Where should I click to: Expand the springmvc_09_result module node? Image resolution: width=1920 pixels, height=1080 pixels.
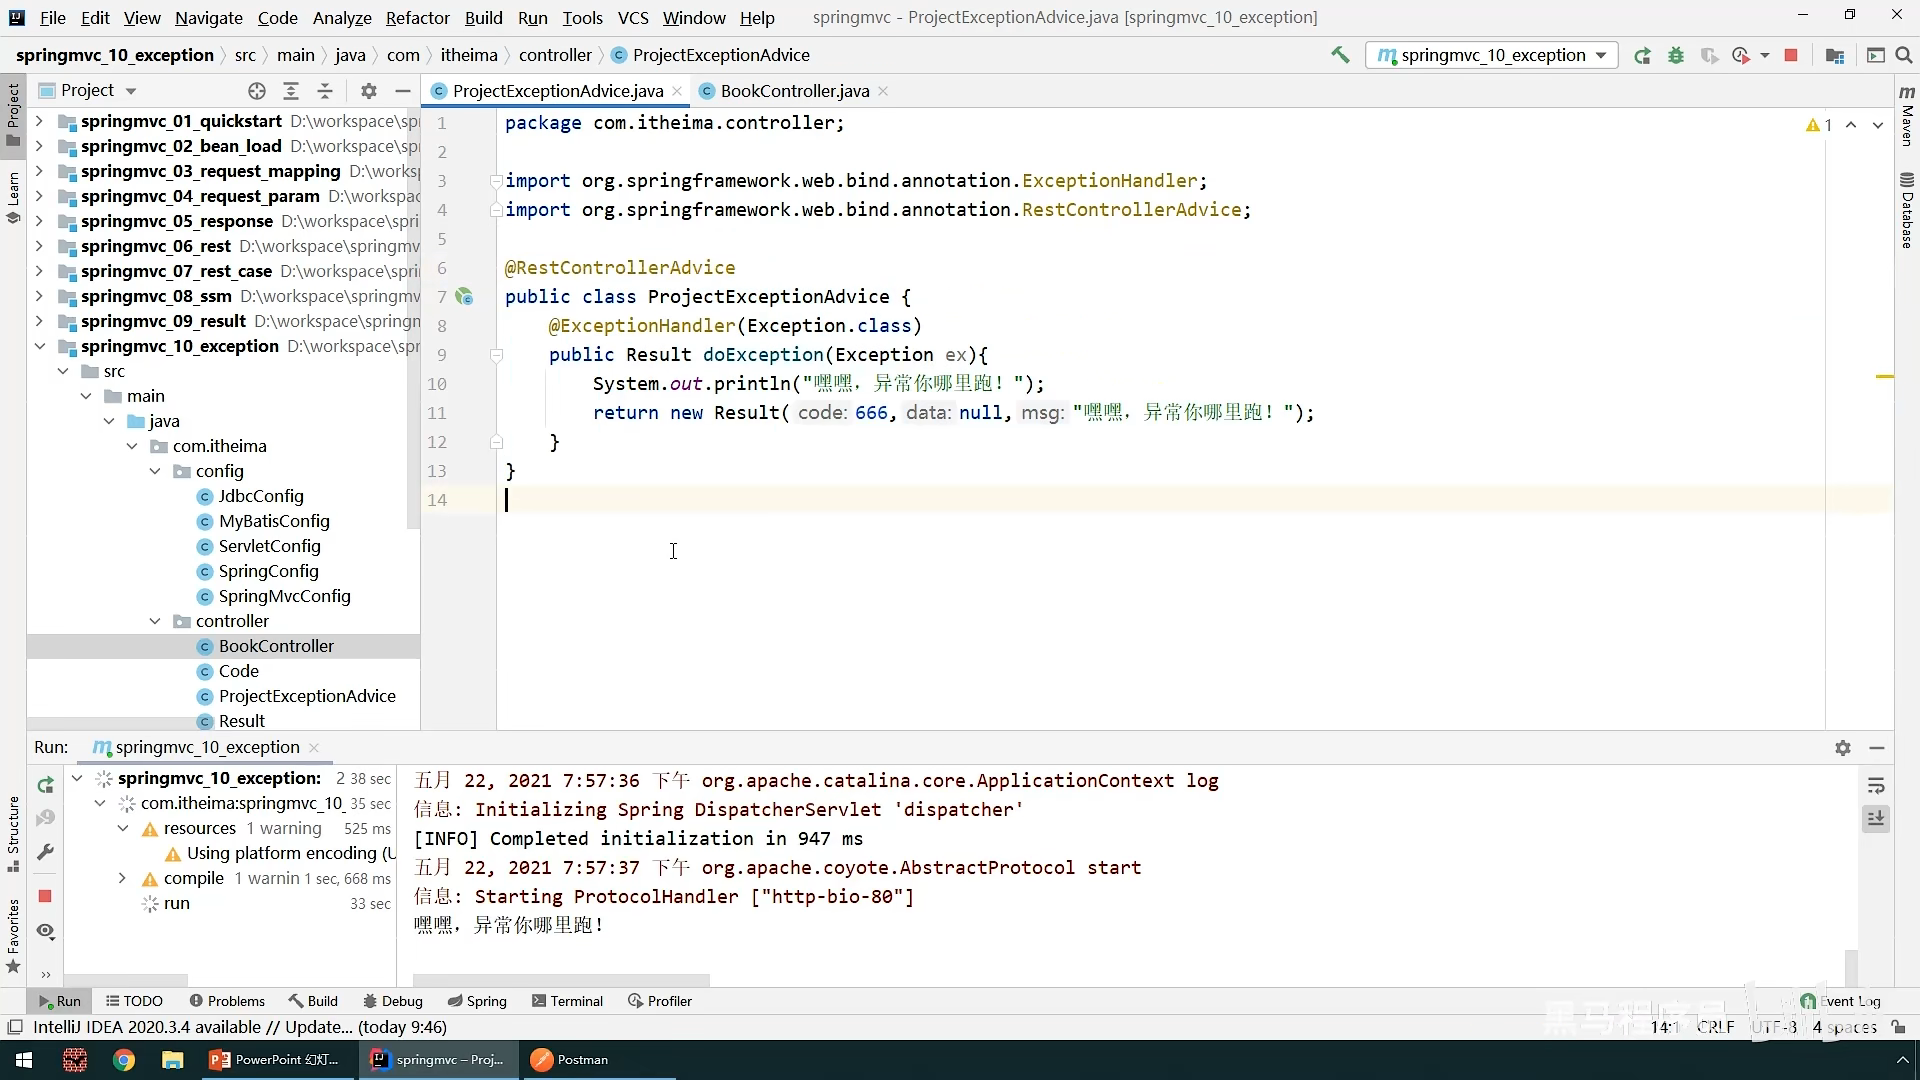pyautogui.click(x=39, y=321)
